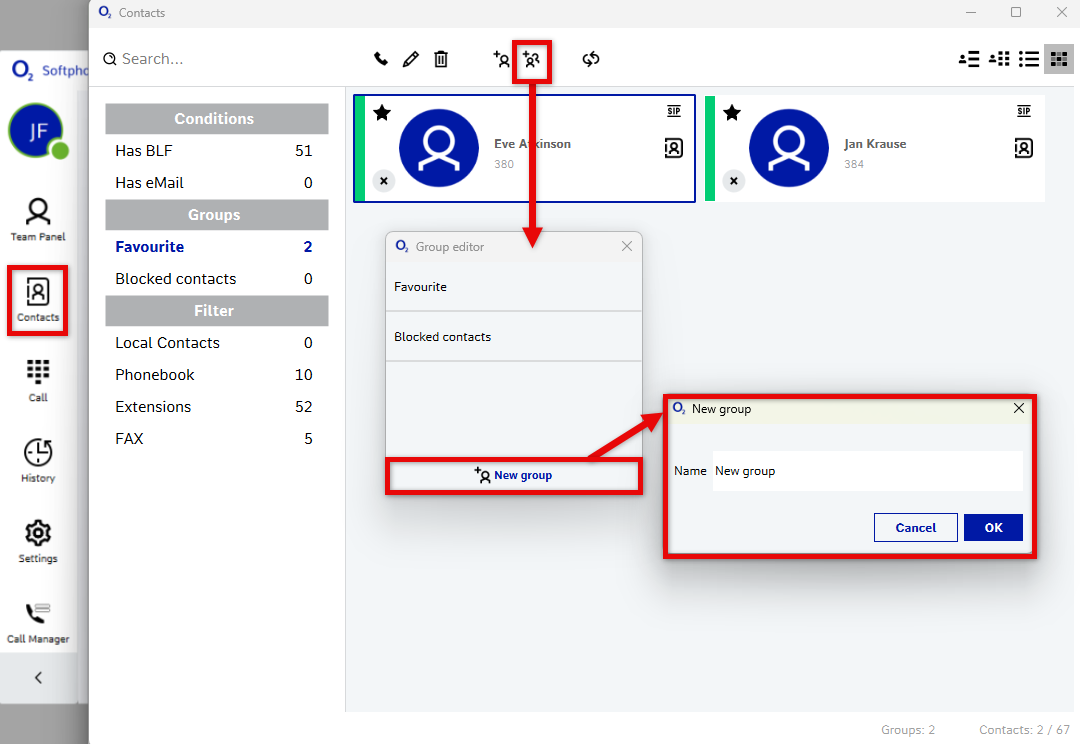The height and width of the screenshot is (744, 1080).
Task: Filter contacts by Phonebook
Action: click(155, 375)
